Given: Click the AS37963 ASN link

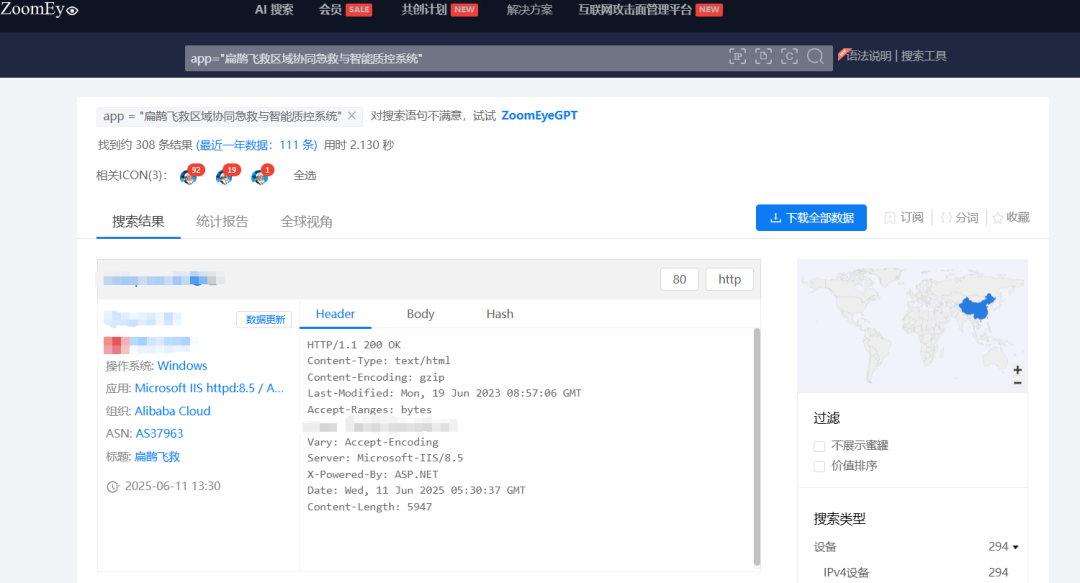Looking at the screenshot, I should pos(159,433).
